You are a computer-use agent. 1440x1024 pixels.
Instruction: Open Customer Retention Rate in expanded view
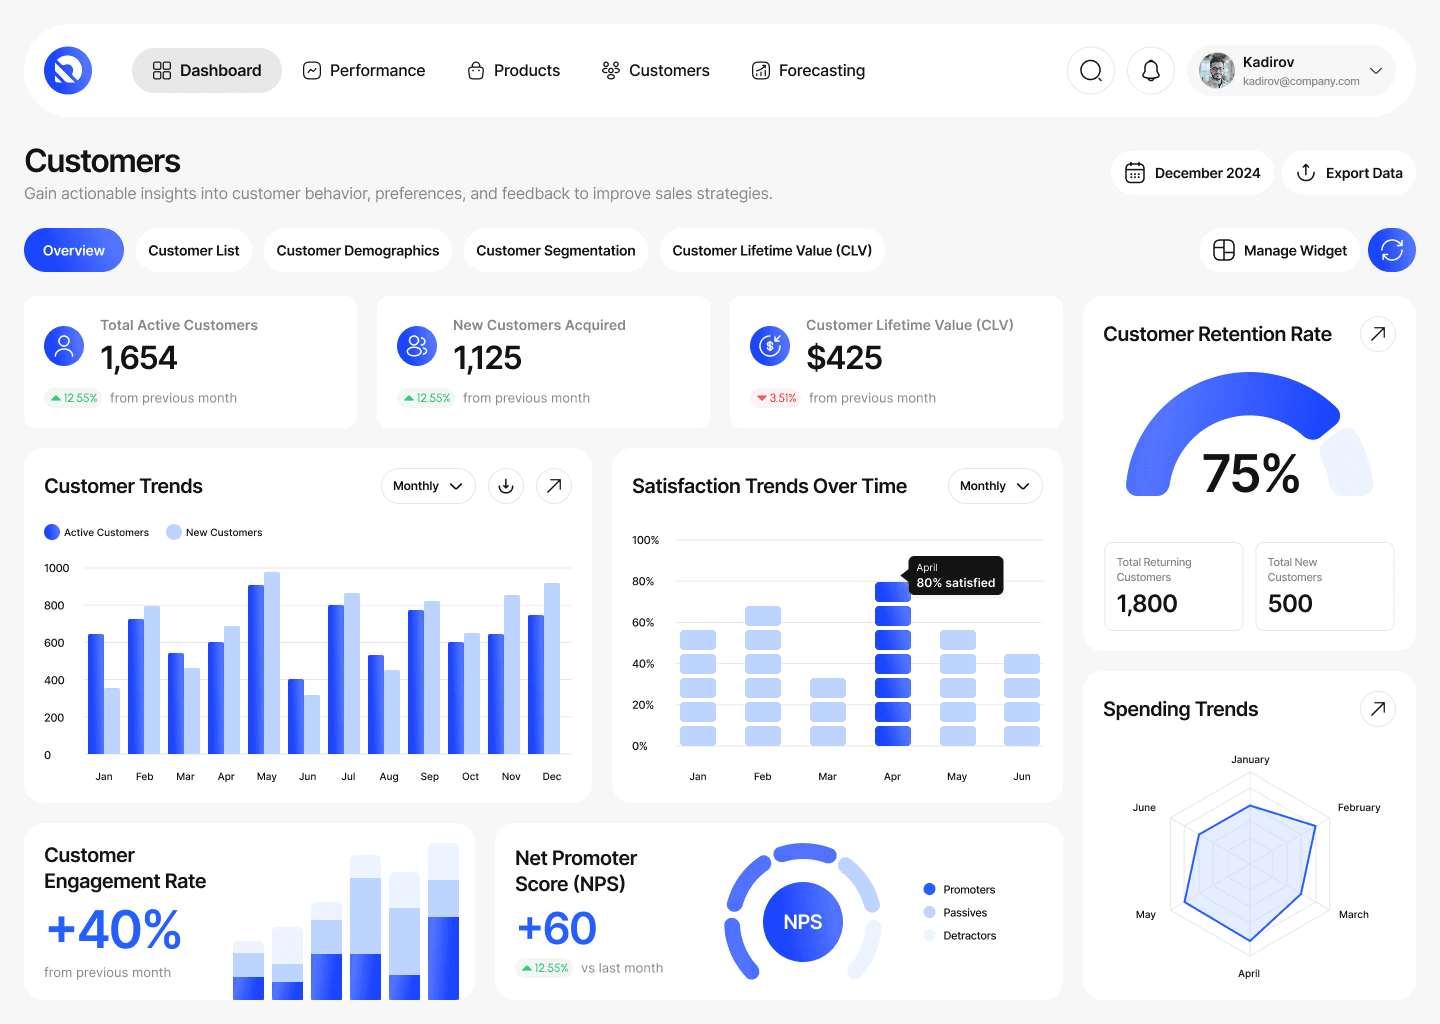[x=1378, y=333]
